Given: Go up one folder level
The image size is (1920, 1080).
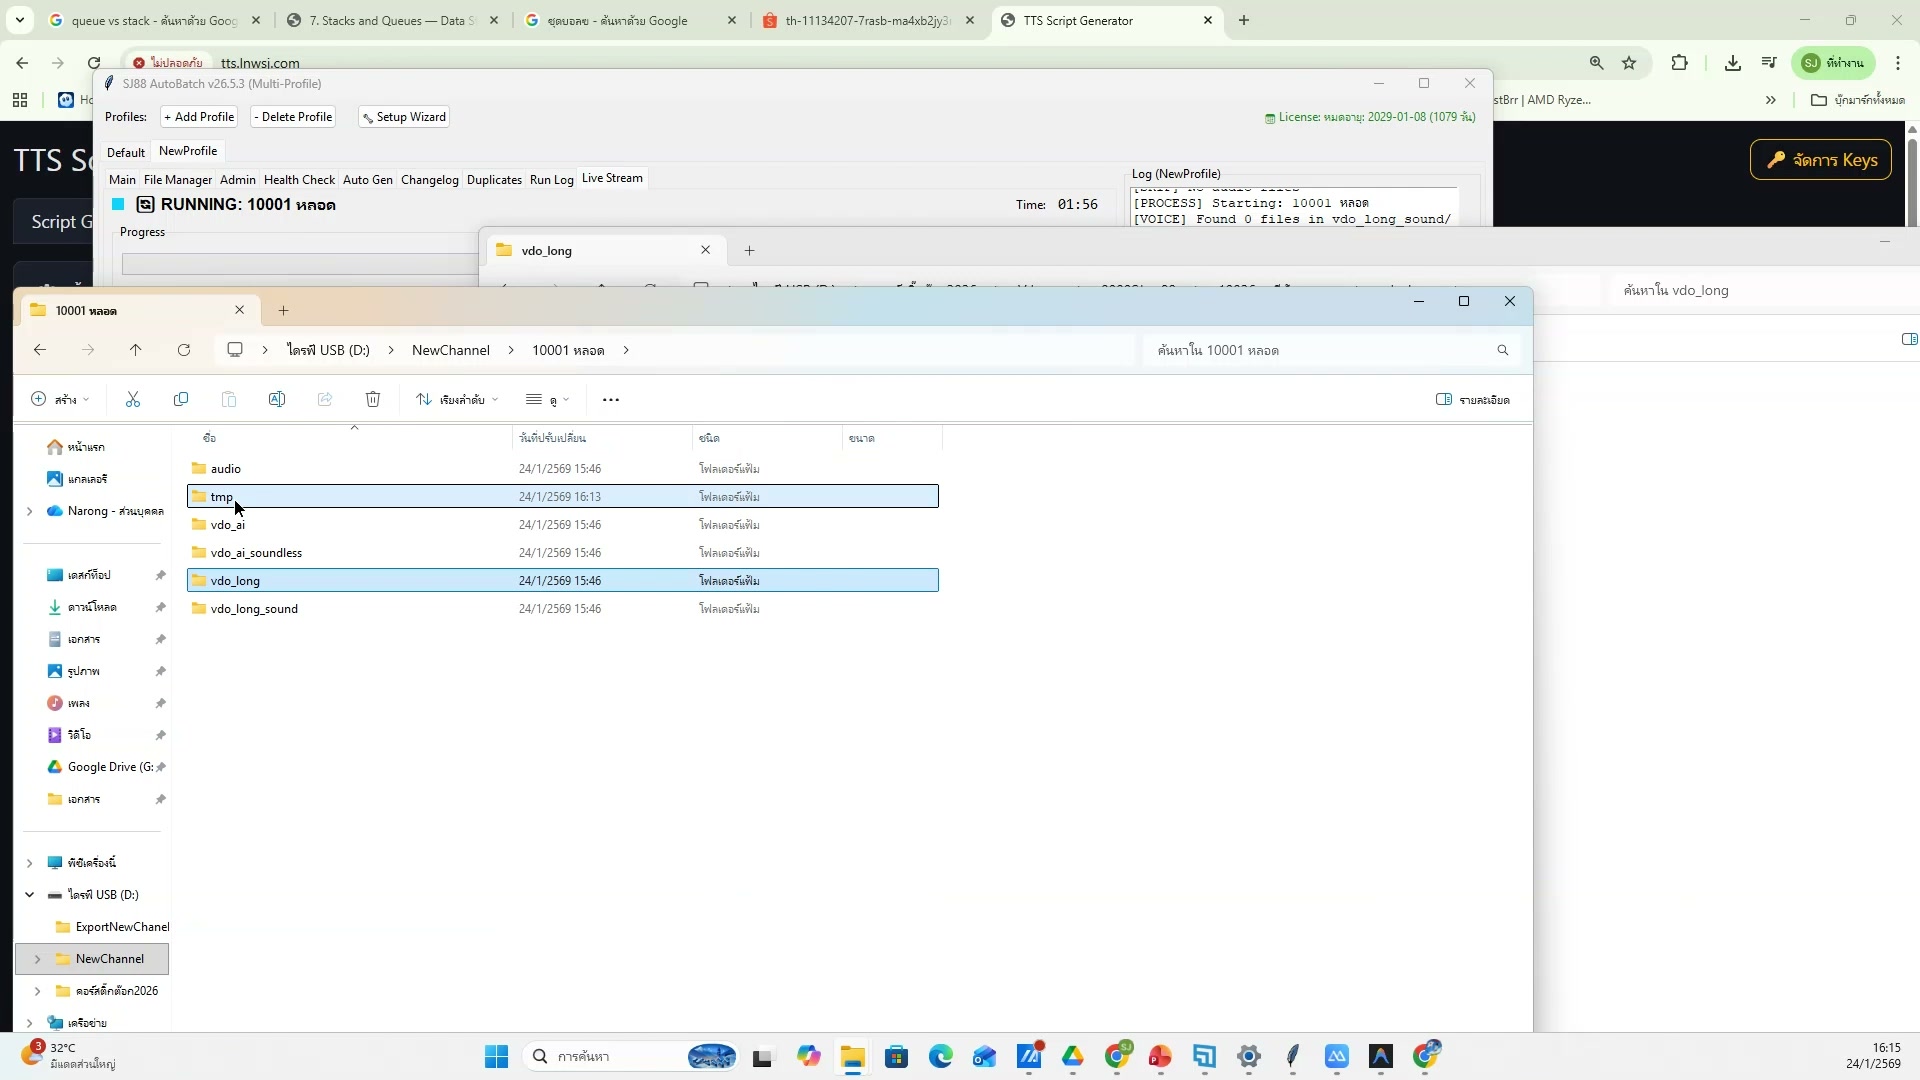Looking at the screenshot, I should [x=136, y=350].
